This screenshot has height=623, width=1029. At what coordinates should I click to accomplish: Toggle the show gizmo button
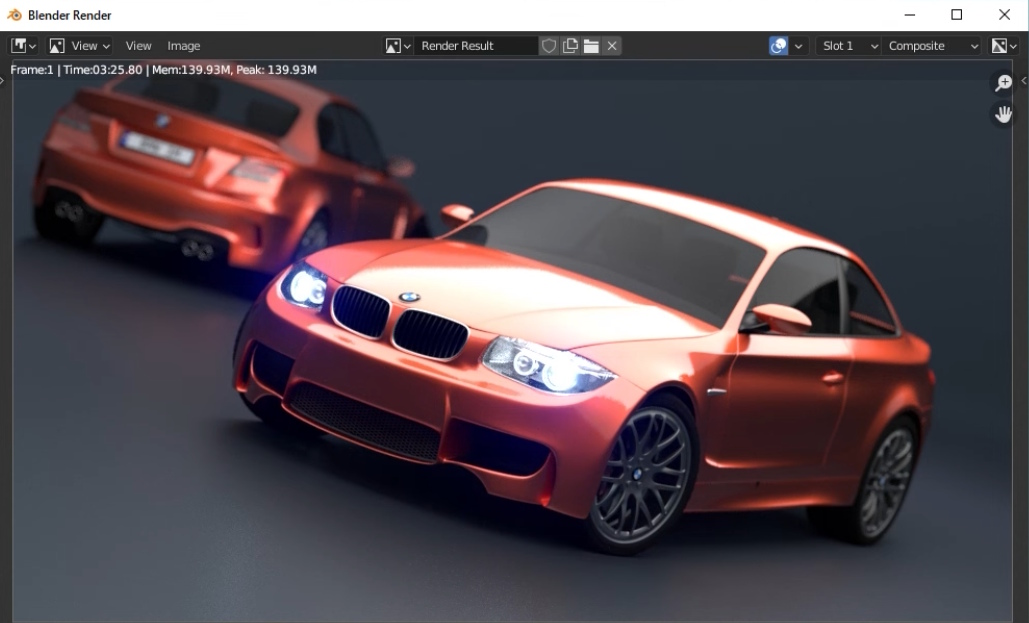(x=778, y=46)
